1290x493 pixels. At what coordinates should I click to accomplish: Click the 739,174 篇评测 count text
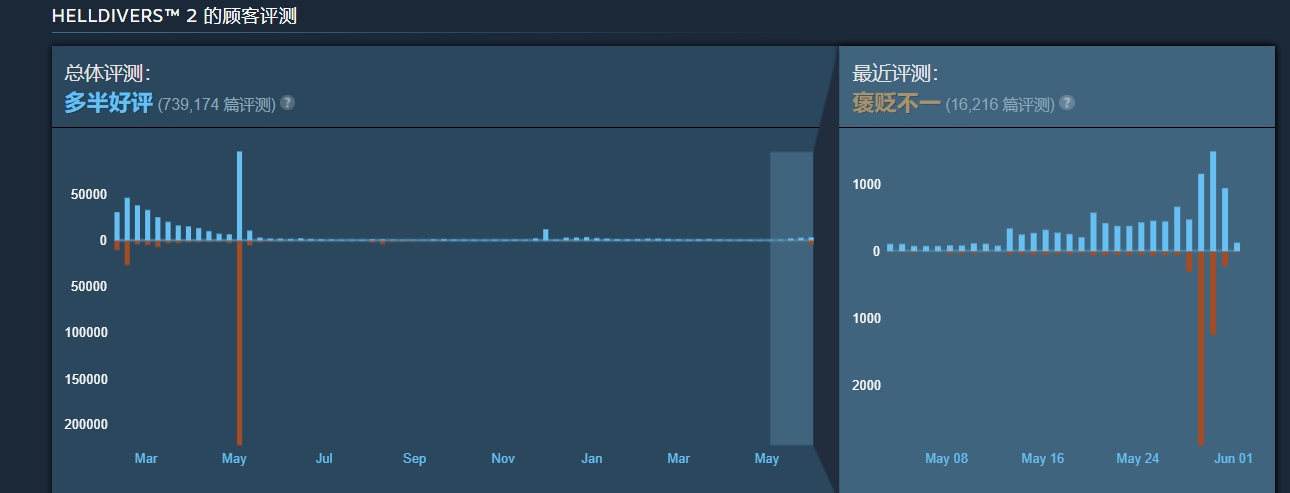tap(216, 104)
